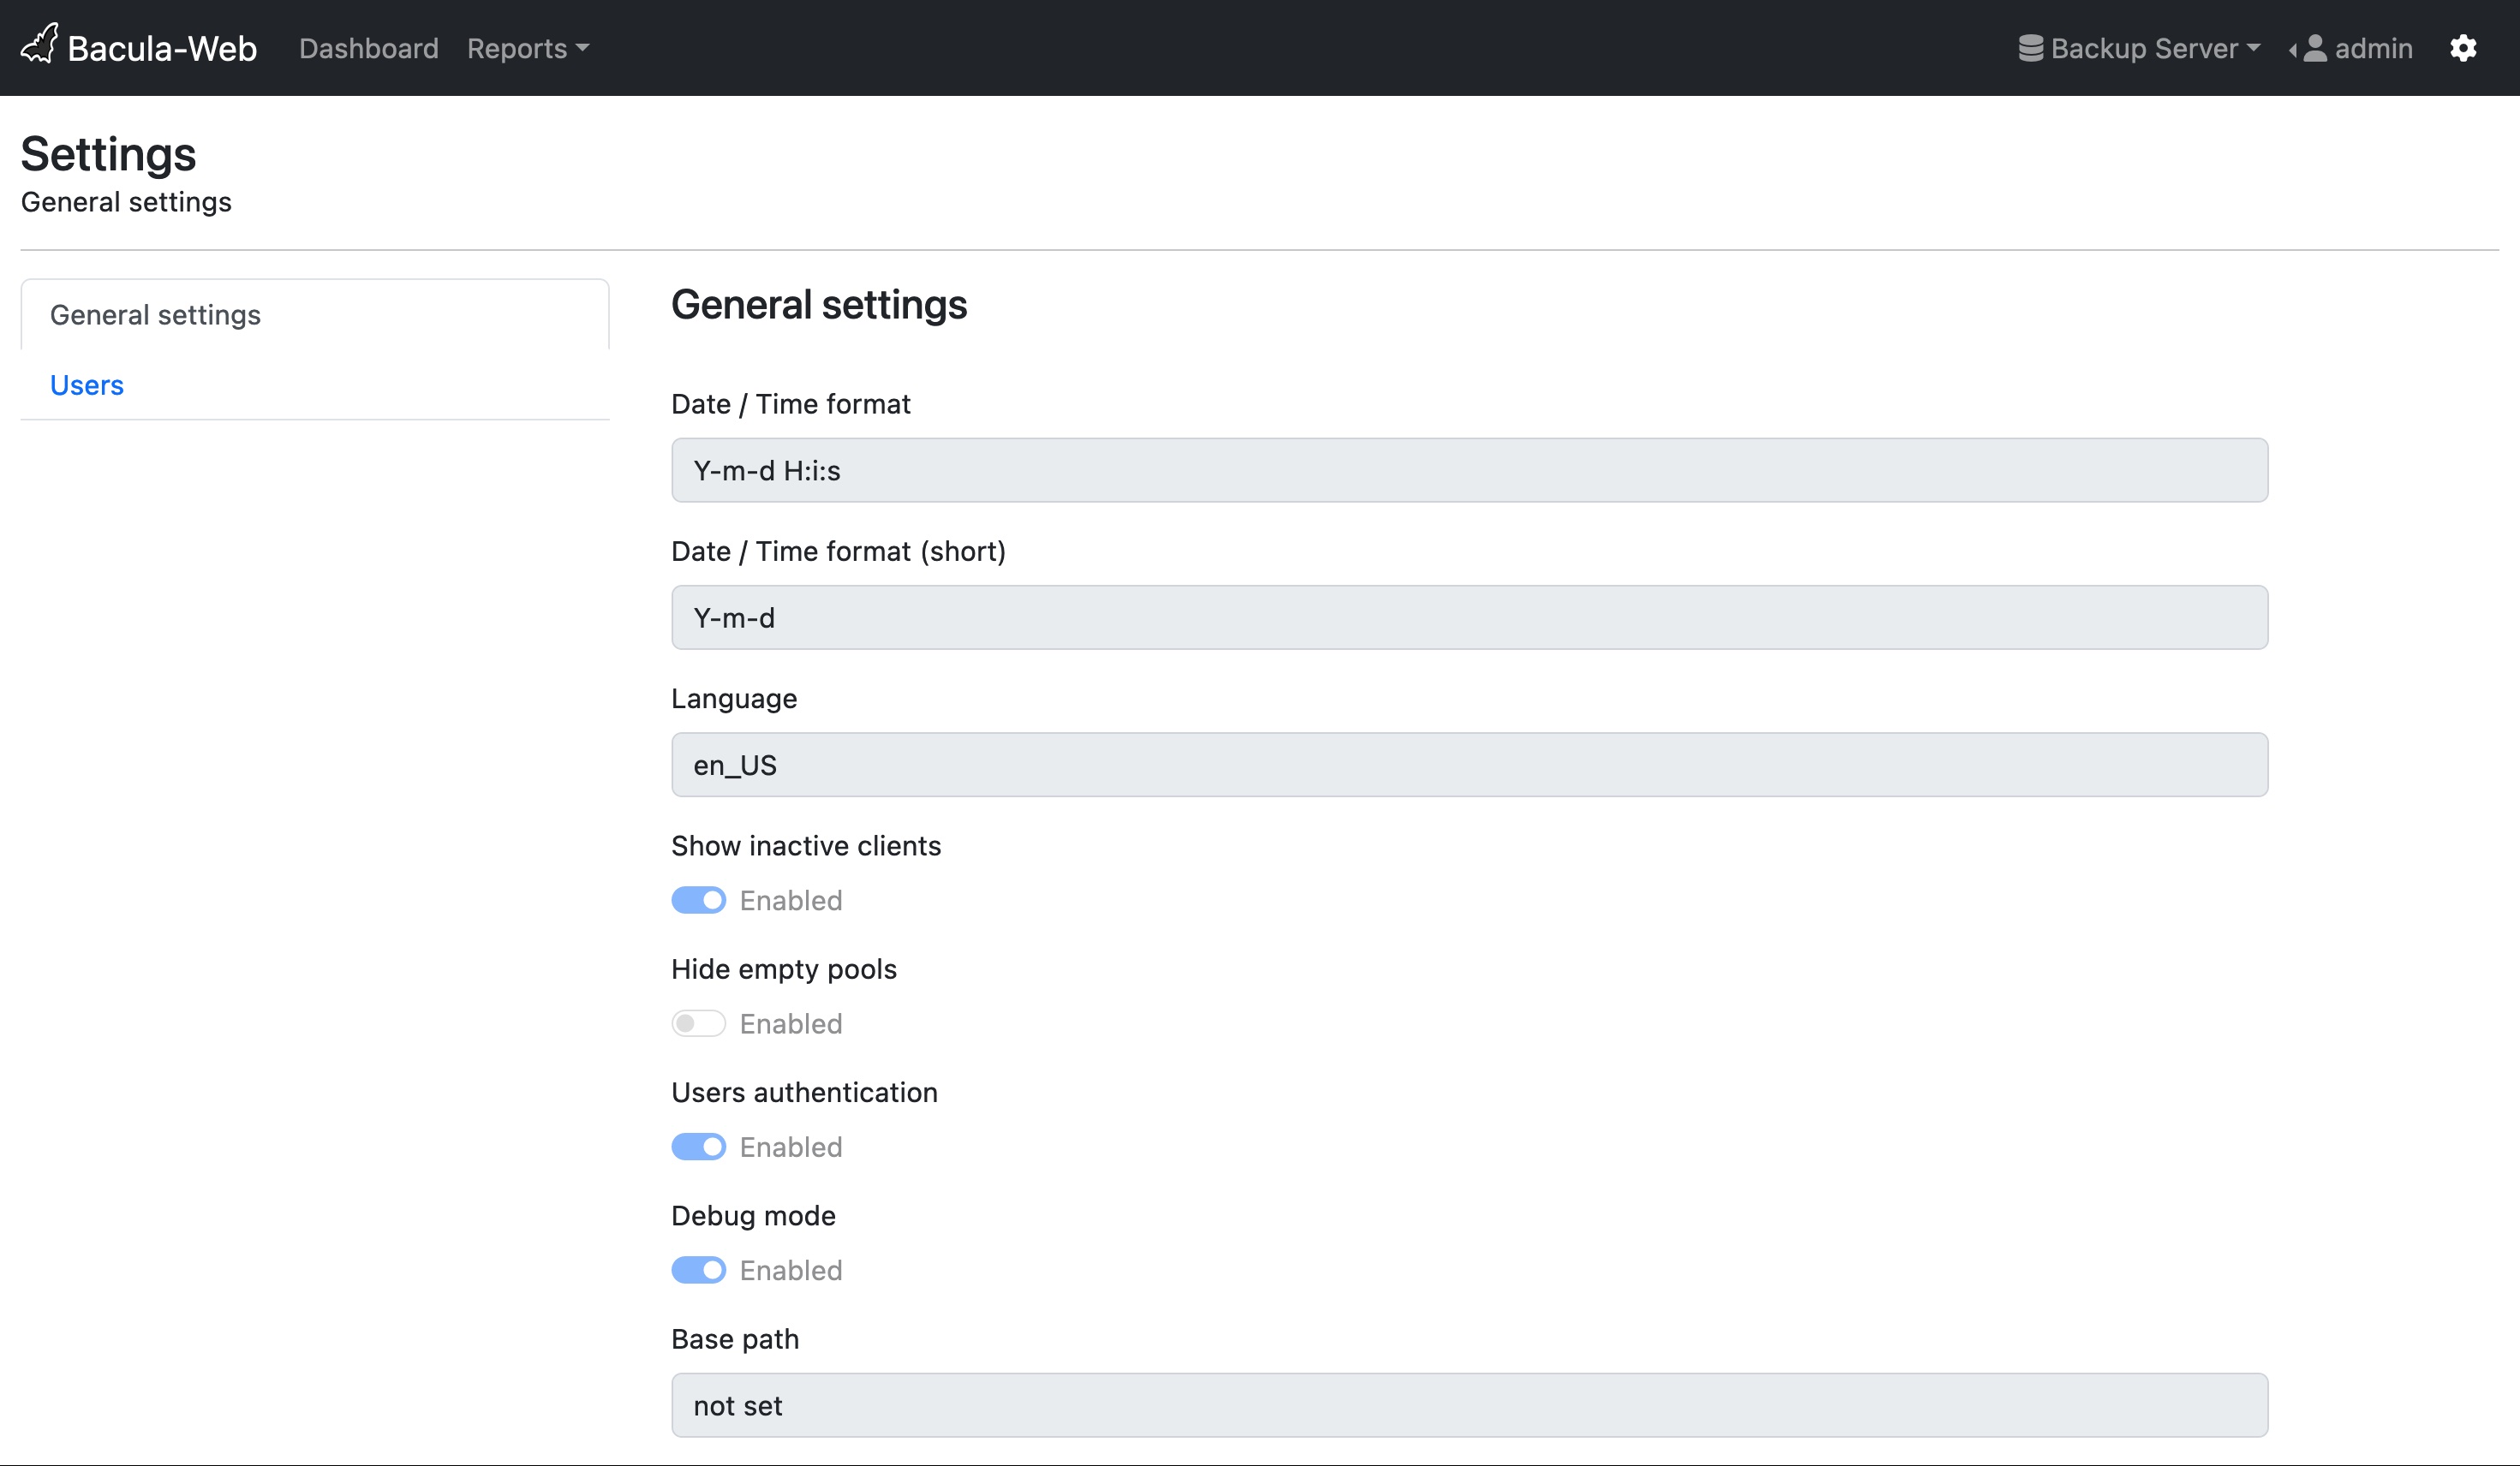Click the Enabled label under Debug mode
Screen dimensions: 2520x1466
tap(791, 1270)
